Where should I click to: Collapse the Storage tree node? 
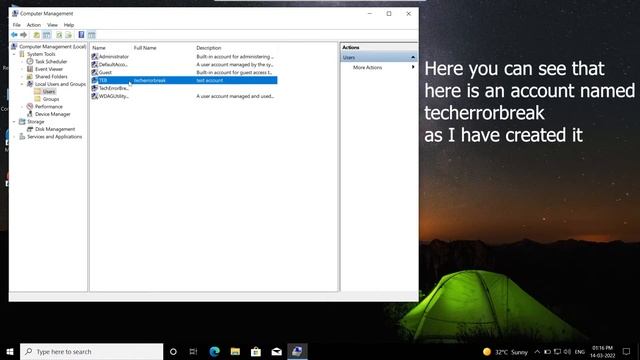click(x=15, y=122)
